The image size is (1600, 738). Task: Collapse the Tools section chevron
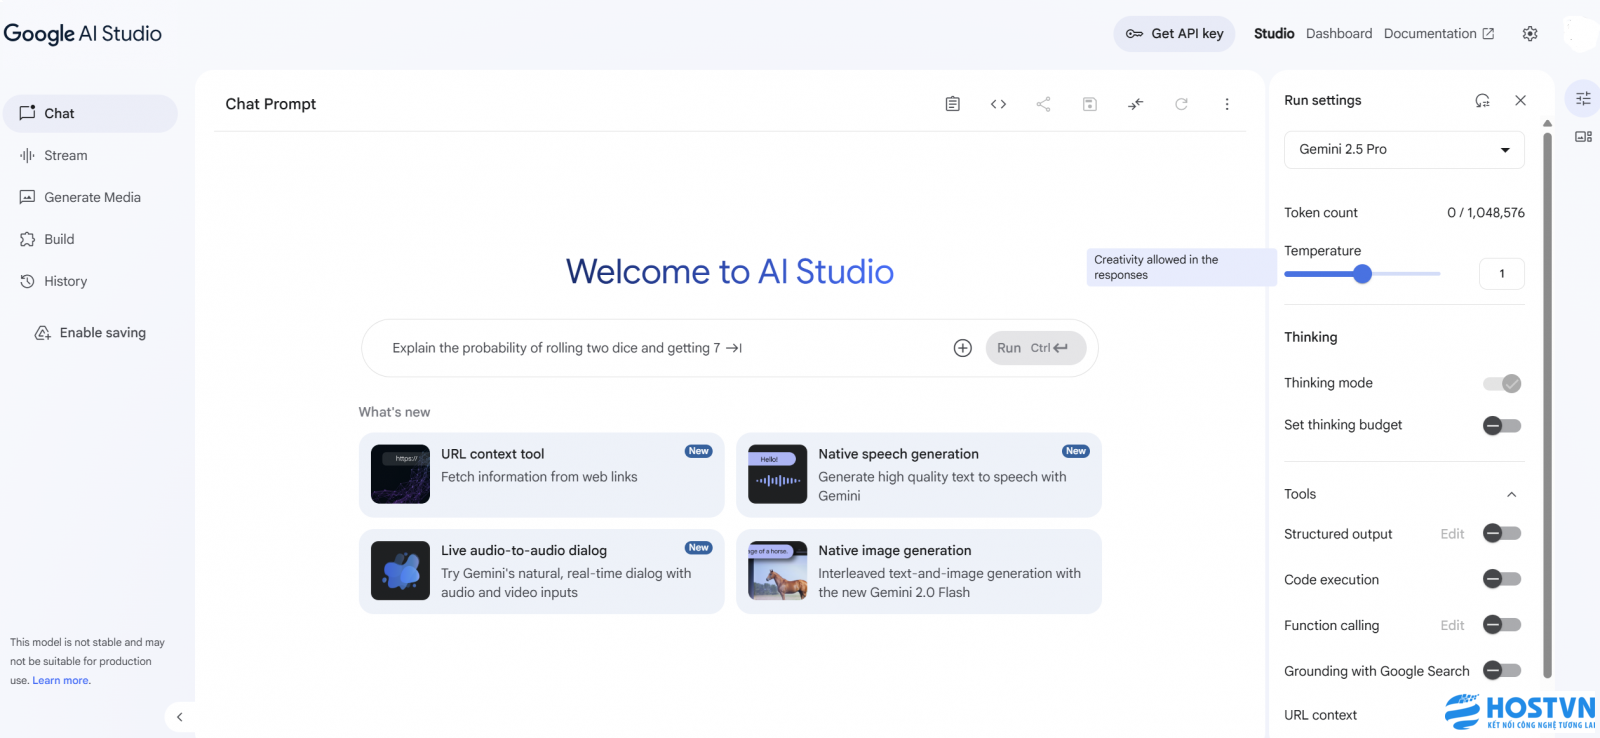1511,494
